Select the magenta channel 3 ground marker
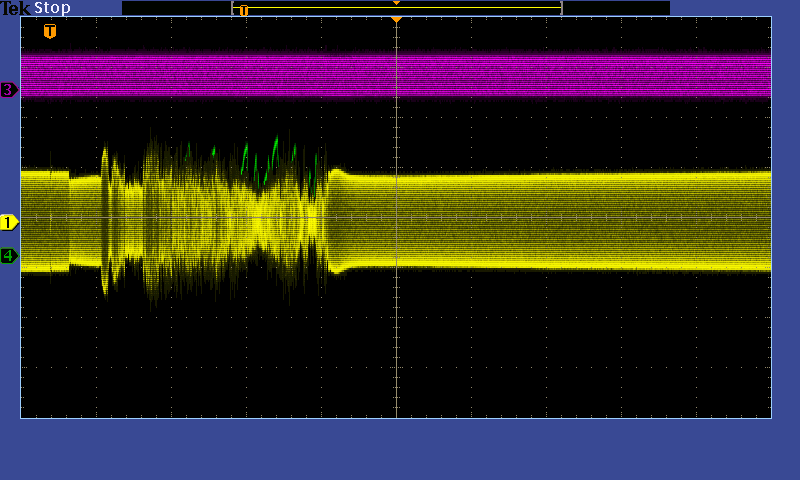 pyautogui.click(x=9, y=90)
